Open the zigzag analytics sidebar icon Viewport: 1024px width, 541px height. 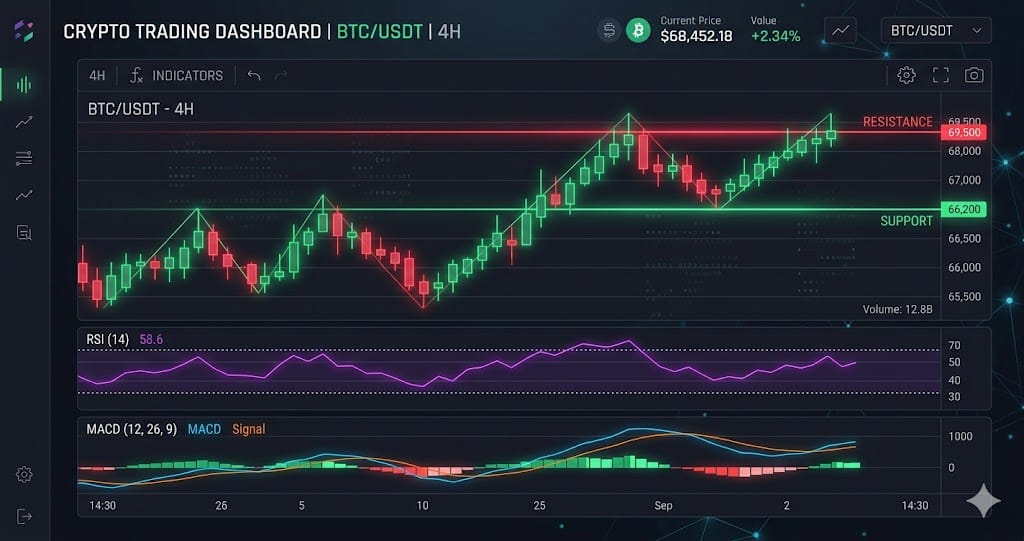[x=24, y=195]
